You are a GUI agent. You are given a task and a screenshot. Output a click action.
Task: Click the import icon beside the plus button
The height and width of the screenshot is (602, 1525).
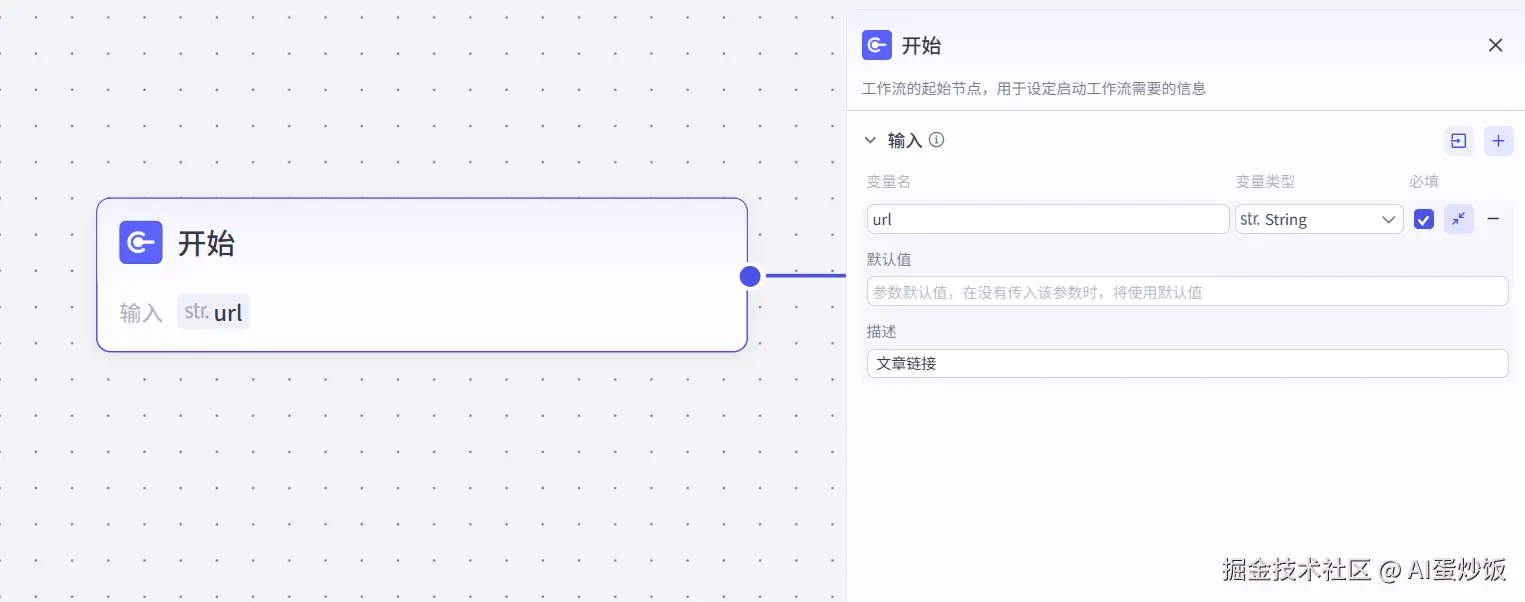coord(1458,141)
